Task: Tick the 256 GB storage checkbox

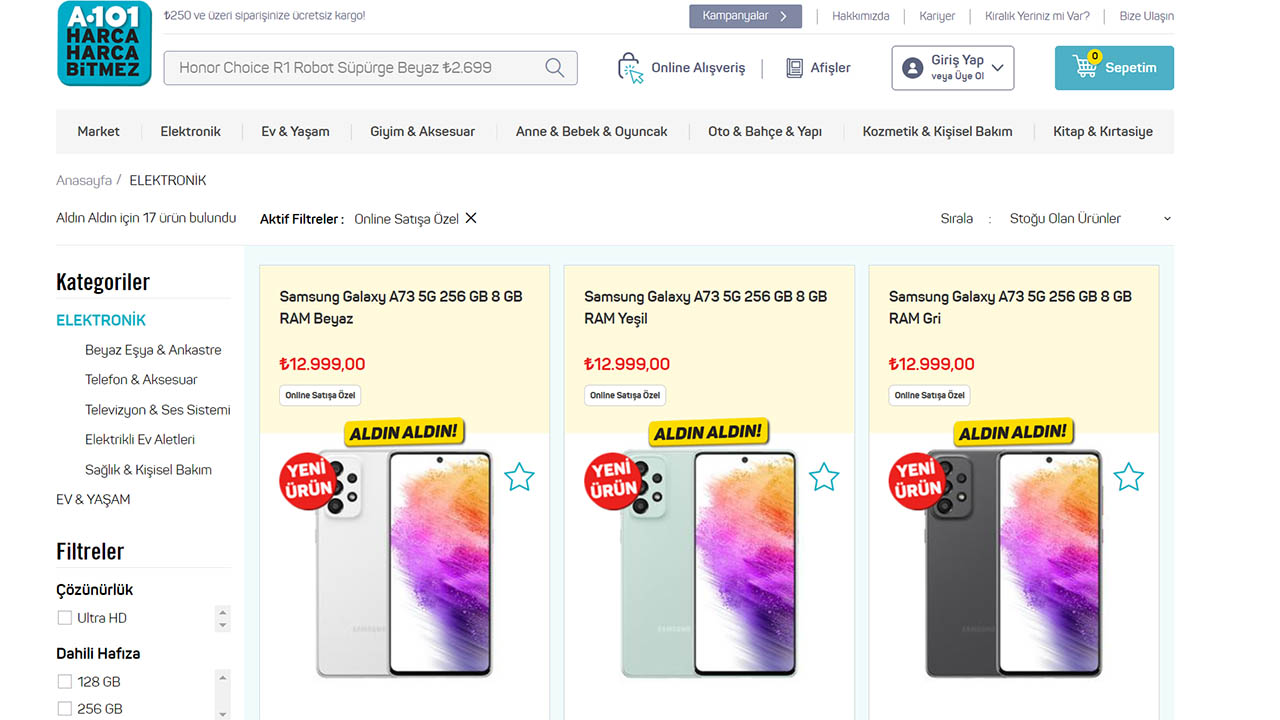Action: (x=65, y=709)
